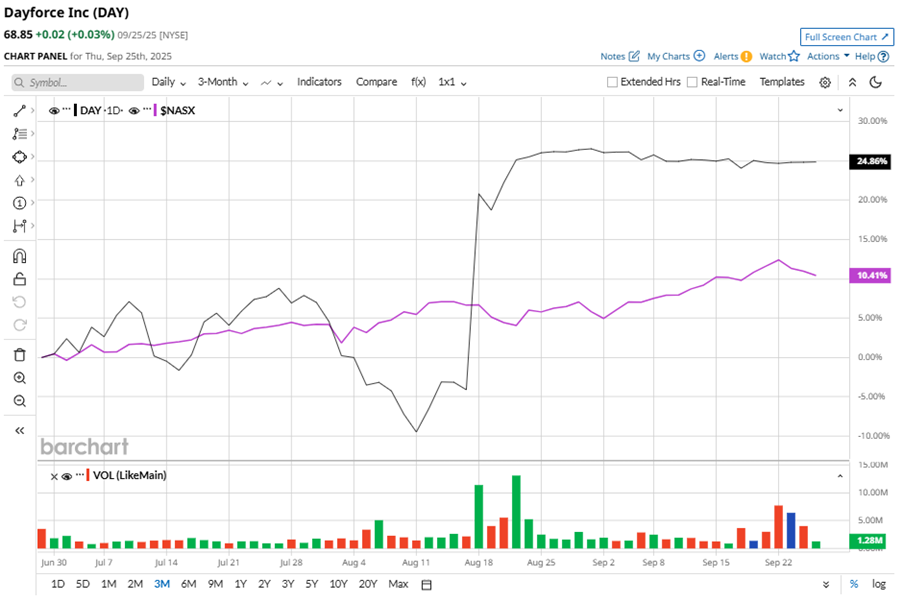The width and height of the screenshot is (903, 602).
Task: Click the $NASX purple color swatch
Action: (x=155, y=110)
